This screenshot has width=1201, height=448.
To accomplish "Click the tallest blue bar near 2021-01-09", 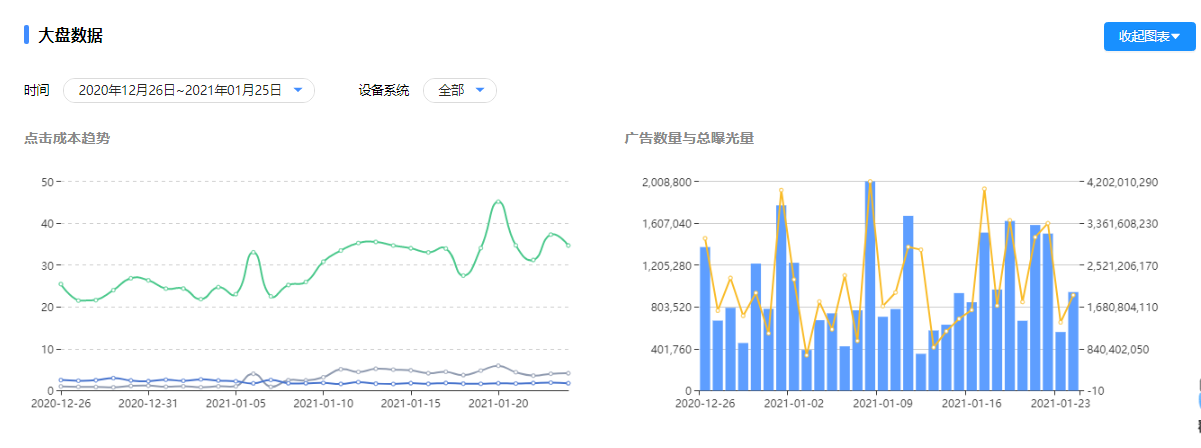I will coord(871,285).
